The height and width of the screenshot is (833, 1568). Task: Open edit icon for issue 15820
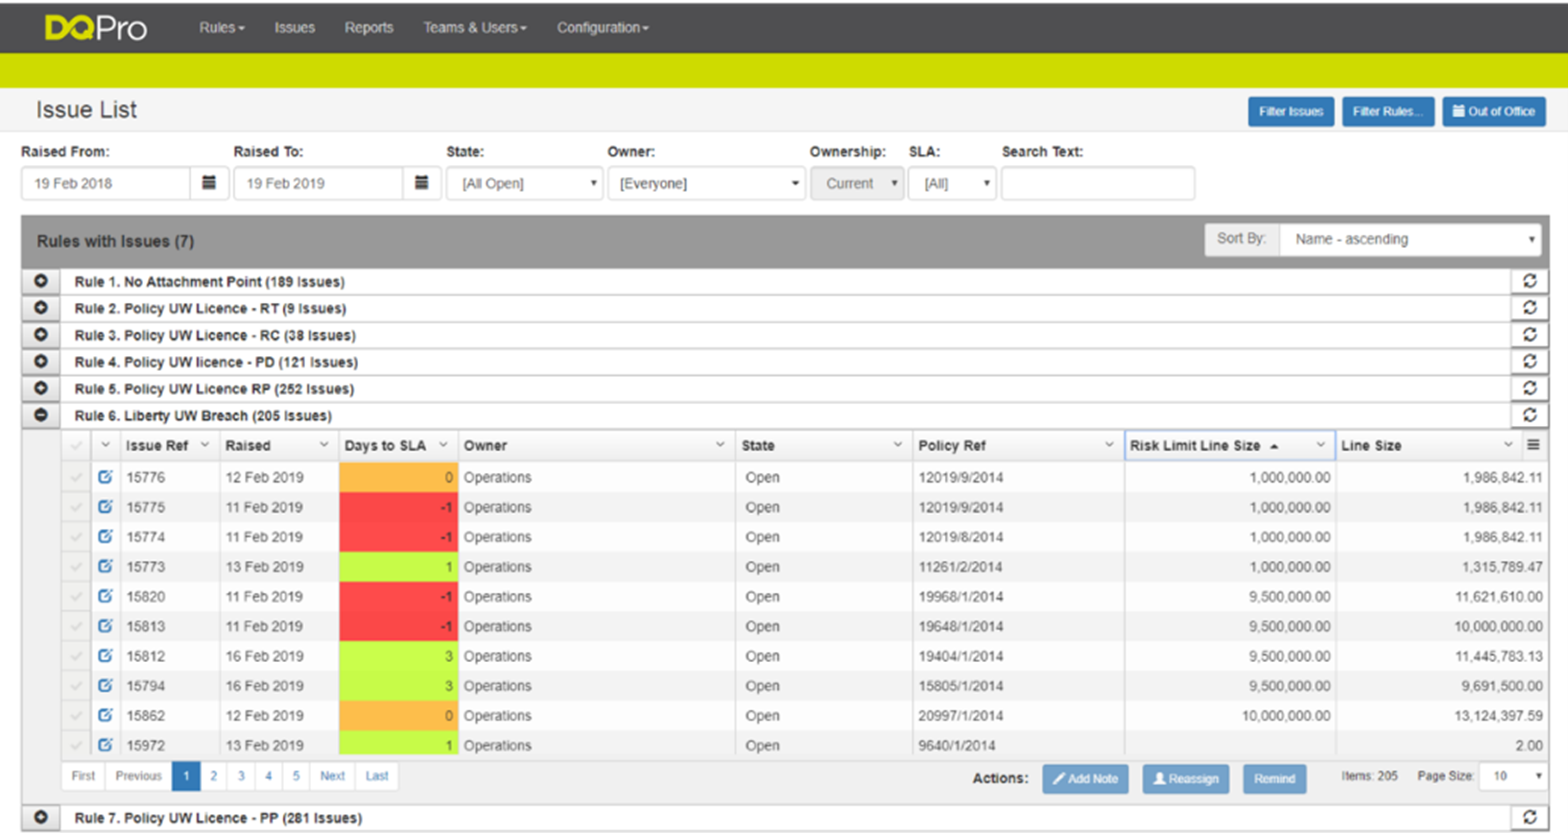pos(105,596)
